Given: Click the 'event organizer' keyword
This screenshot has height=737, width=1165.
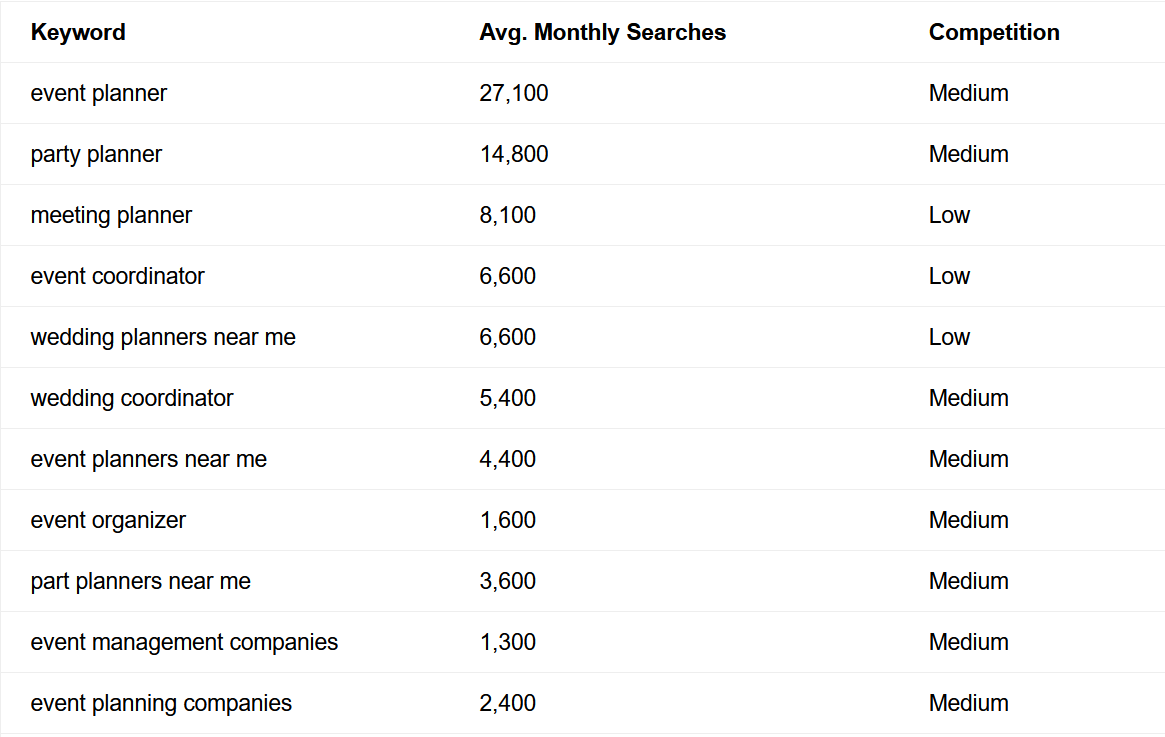Looking at the screenshot, I should pyautogui.click(x=108, y=520).
